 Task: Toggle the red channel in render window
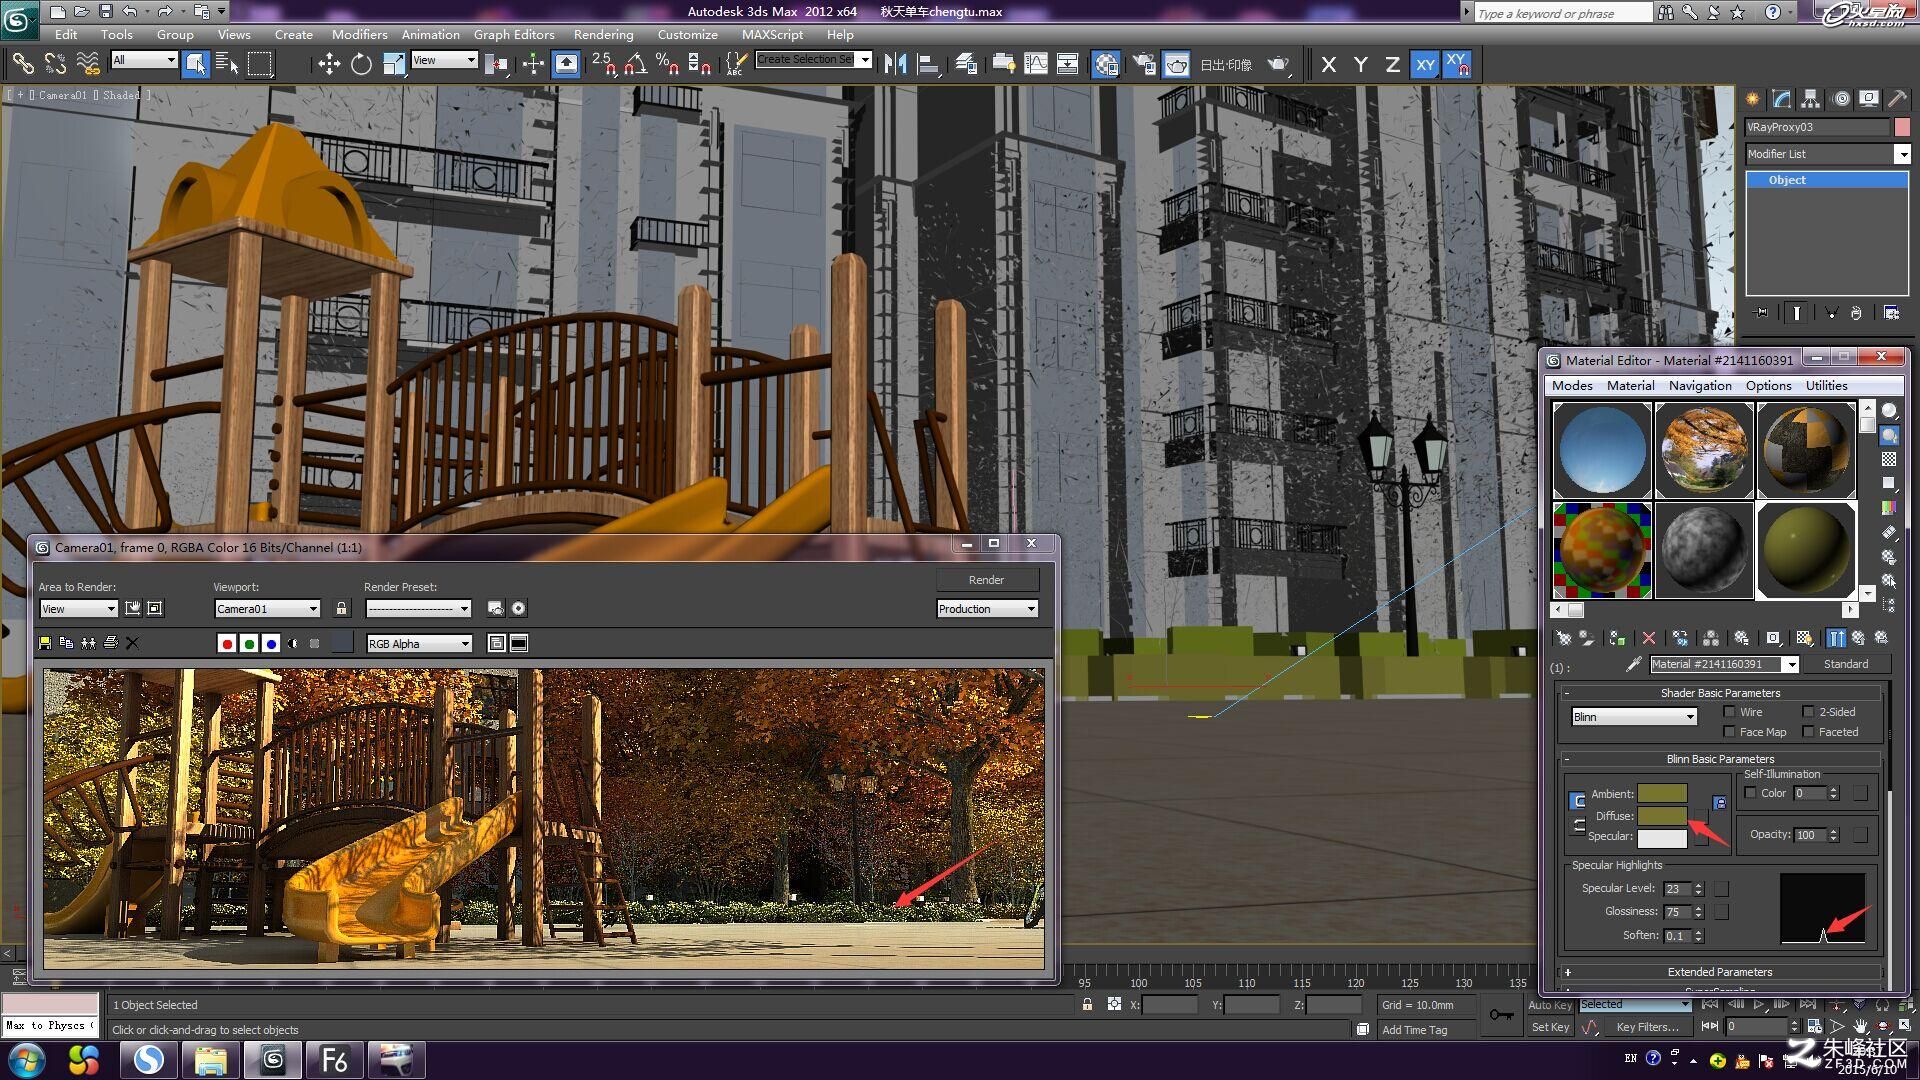coord(227,644)
